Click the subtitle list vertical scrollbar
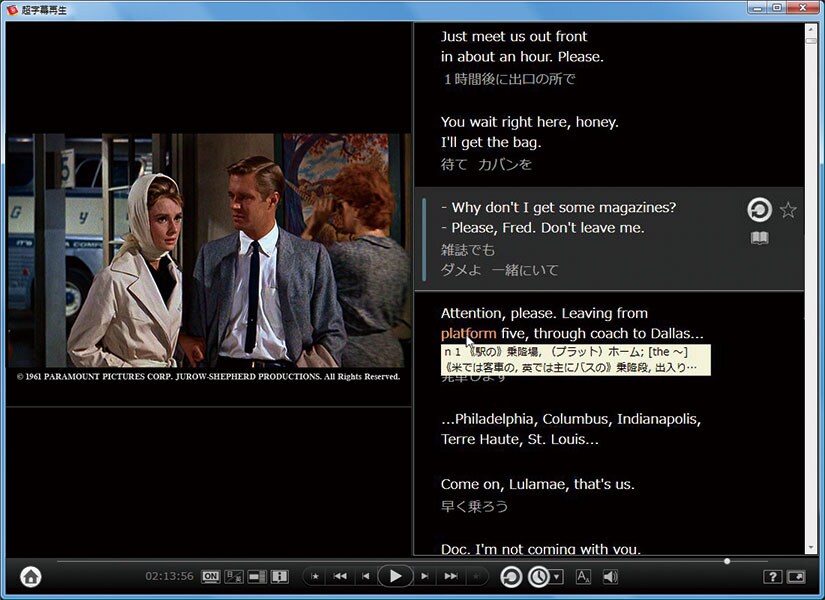This screenshot has width=825, height=600. tap(811, 288)
